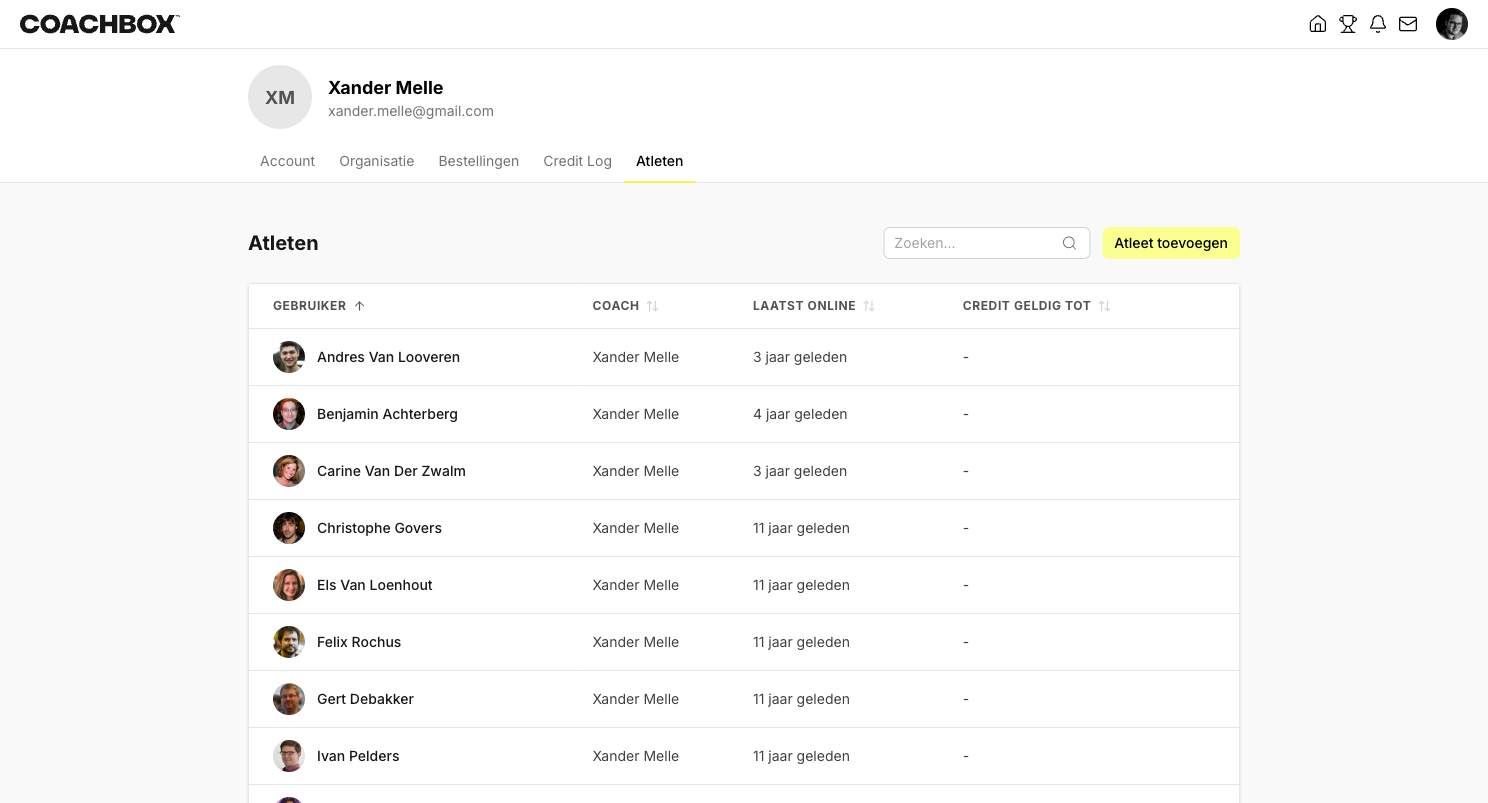Viewport: 1488px width, 803px height.
Task: Click Ivan Pelders's avatar
Action: (x=289, y=756)
